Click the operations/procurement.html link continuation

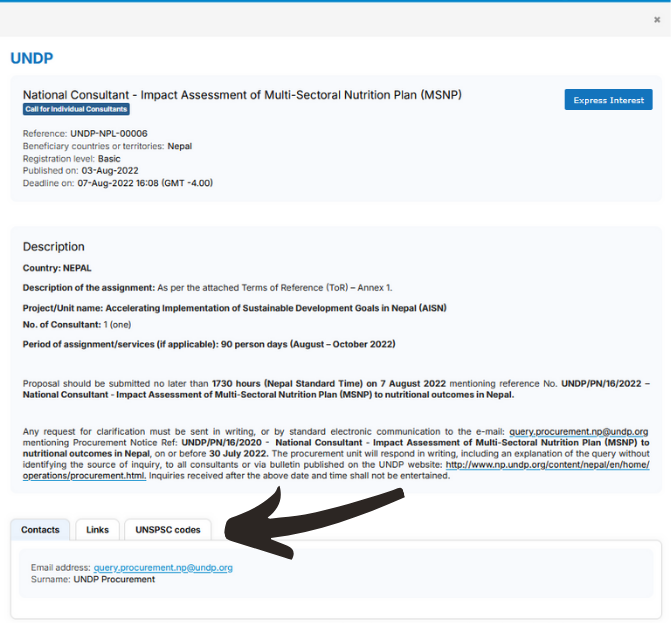point(84,476)
